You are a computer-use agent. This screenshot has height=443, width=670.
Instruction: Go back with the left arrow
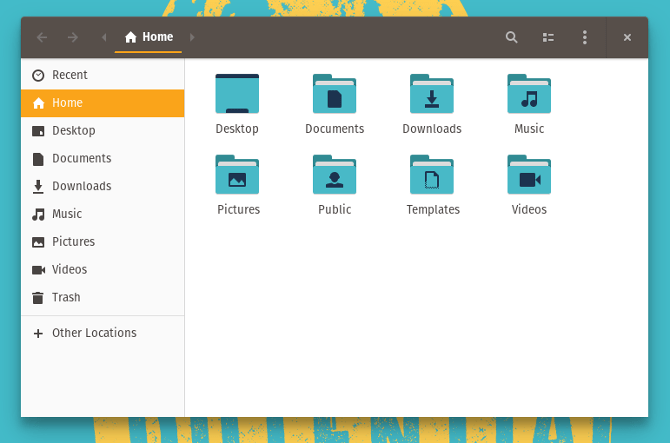[x=42, y=38]
